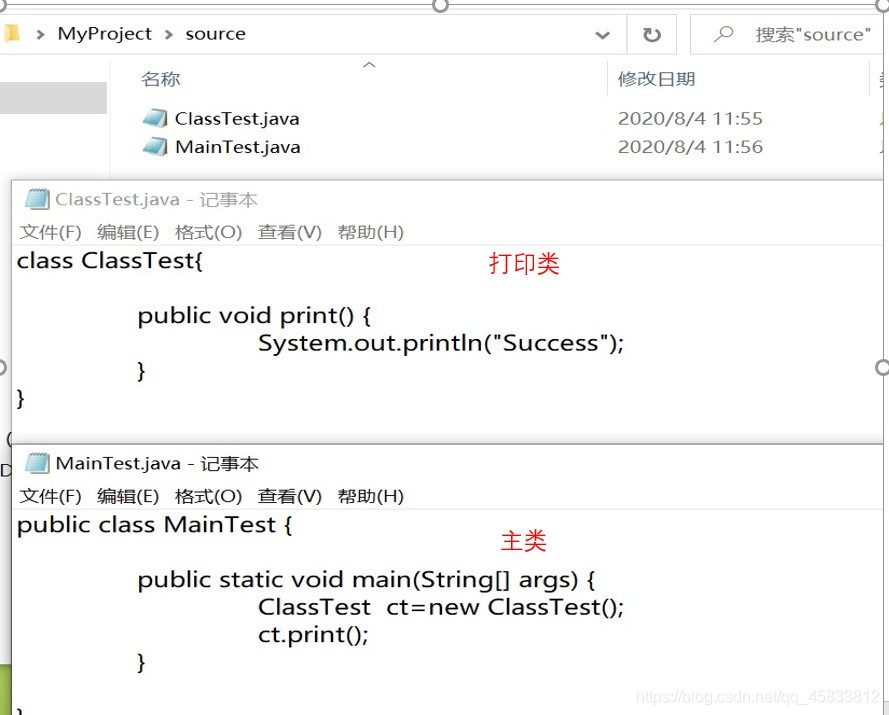Open 查看(V) menu in ClassTest.java Notepad
Screen dimensions: 889x715
290,232
